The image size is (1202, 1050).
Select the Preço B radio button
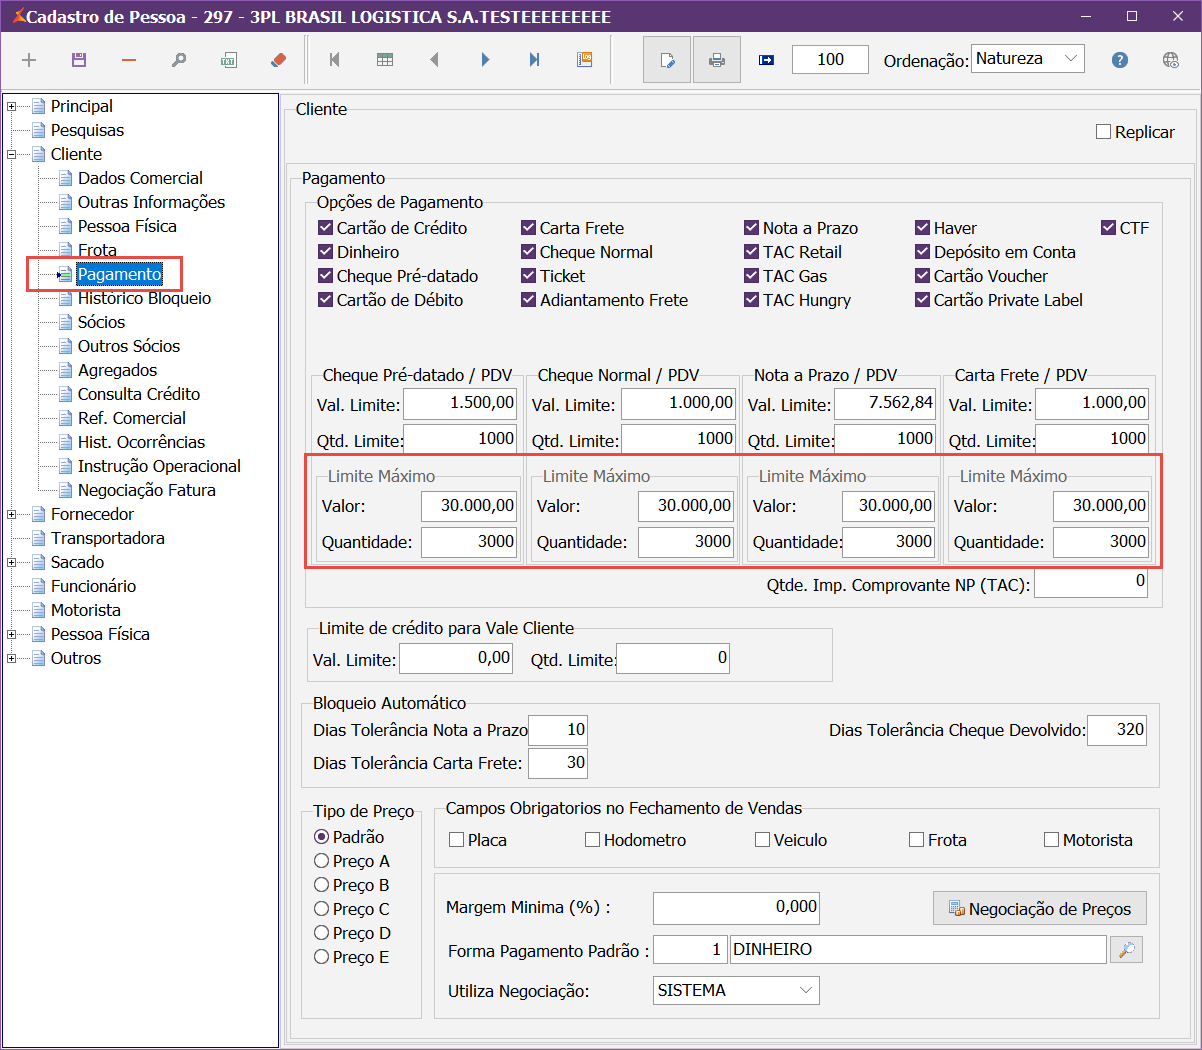click(322, 885)
